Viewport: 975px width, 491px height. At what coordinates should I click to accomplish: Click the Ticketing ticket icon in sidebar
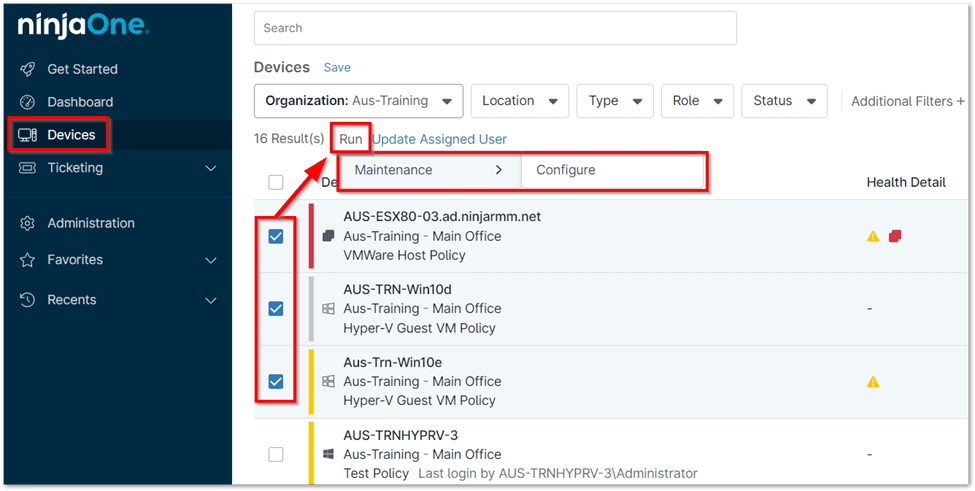click(28, 168)
